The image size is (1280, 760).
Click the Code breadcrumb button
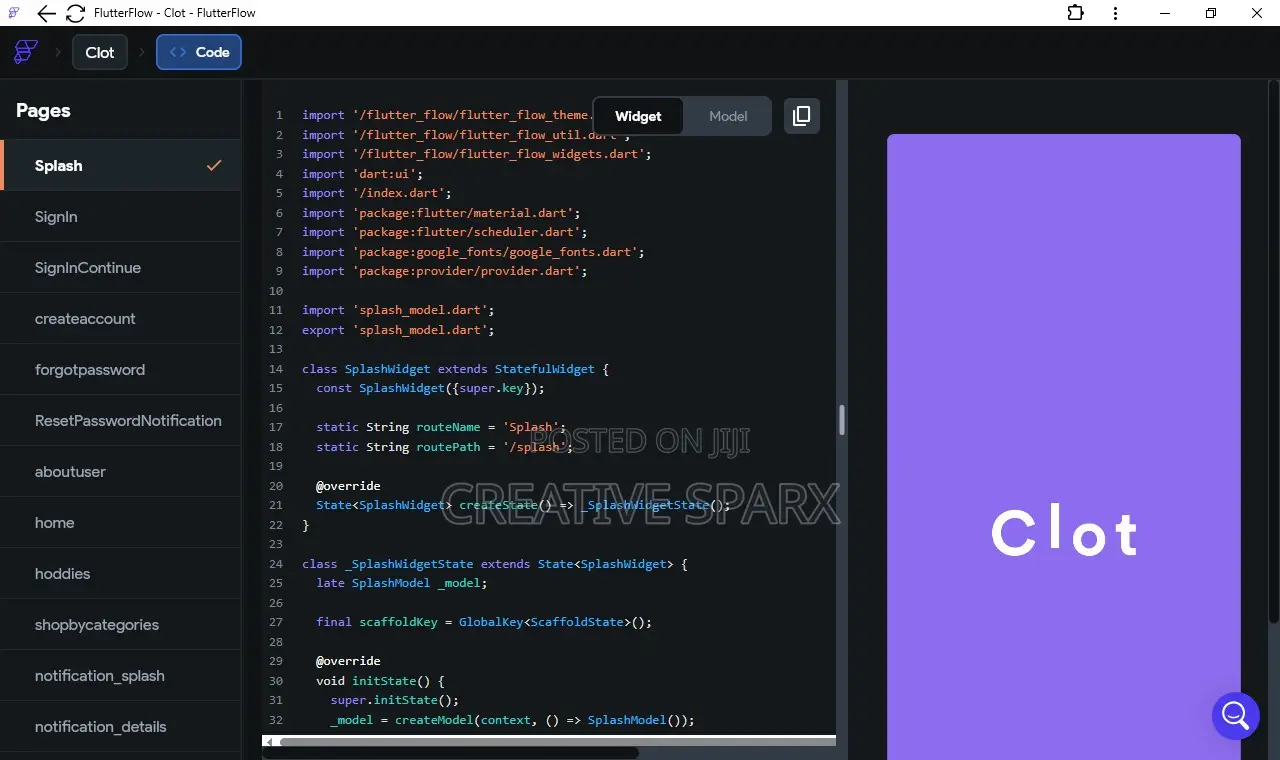[199, 52]
